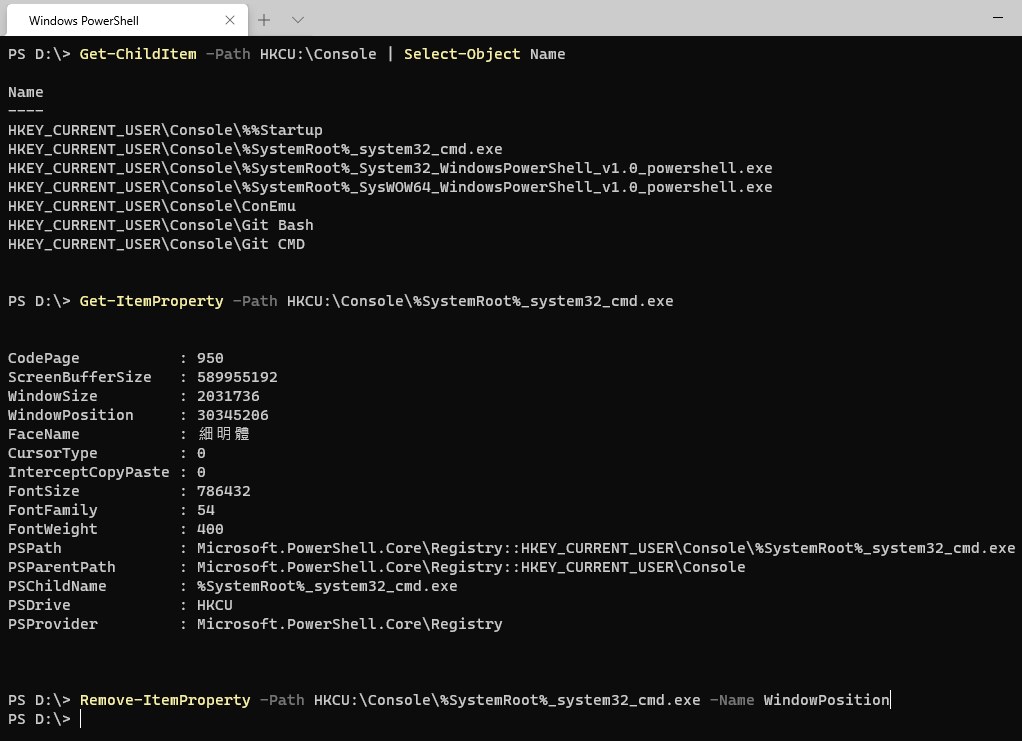Minimize the terminal window
The height and width of the screenshot is (741, 1022).
(998, 18)
